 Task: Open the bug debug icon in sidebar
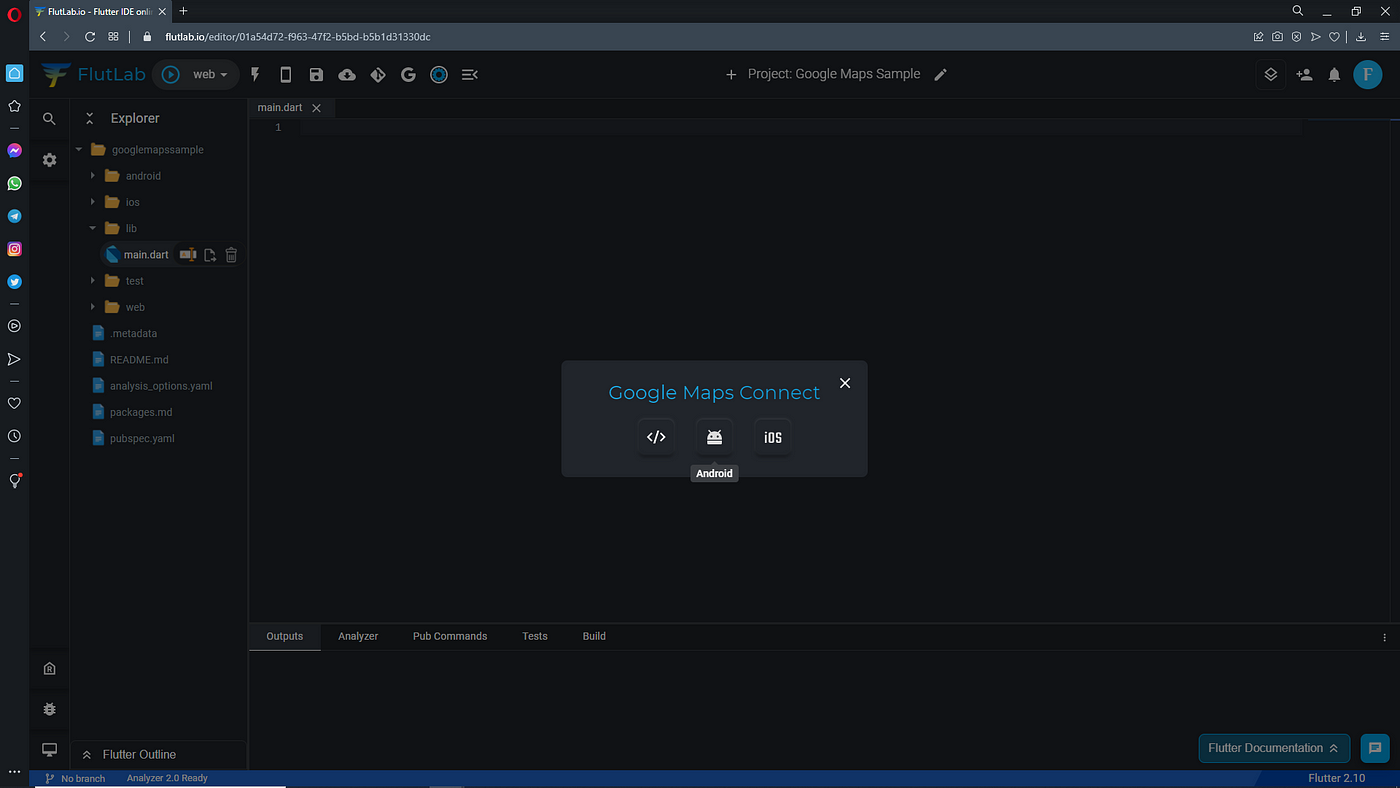49,709
